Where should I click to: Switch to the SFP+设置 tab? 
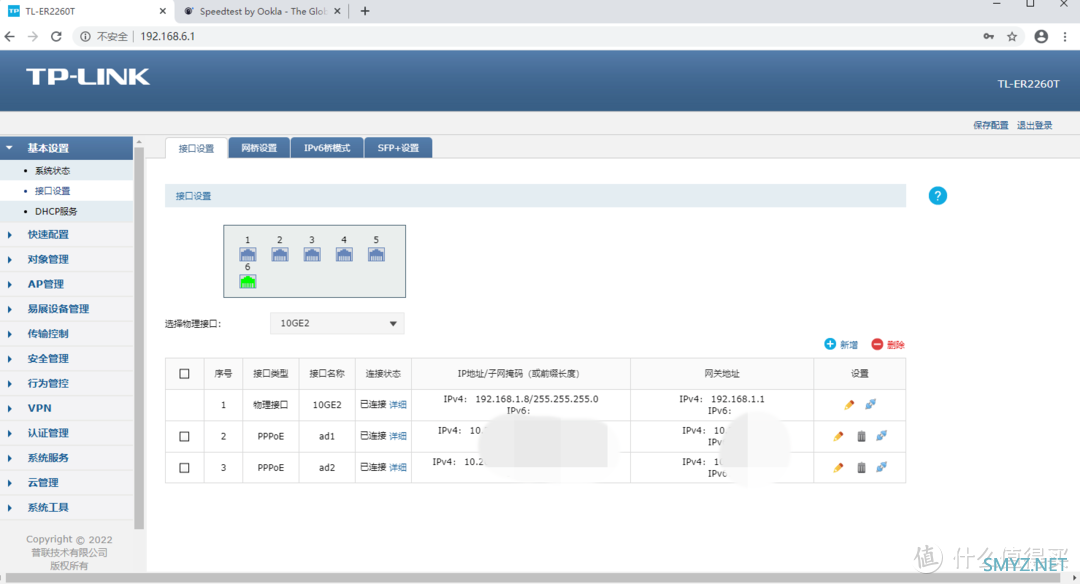(398, 148)
